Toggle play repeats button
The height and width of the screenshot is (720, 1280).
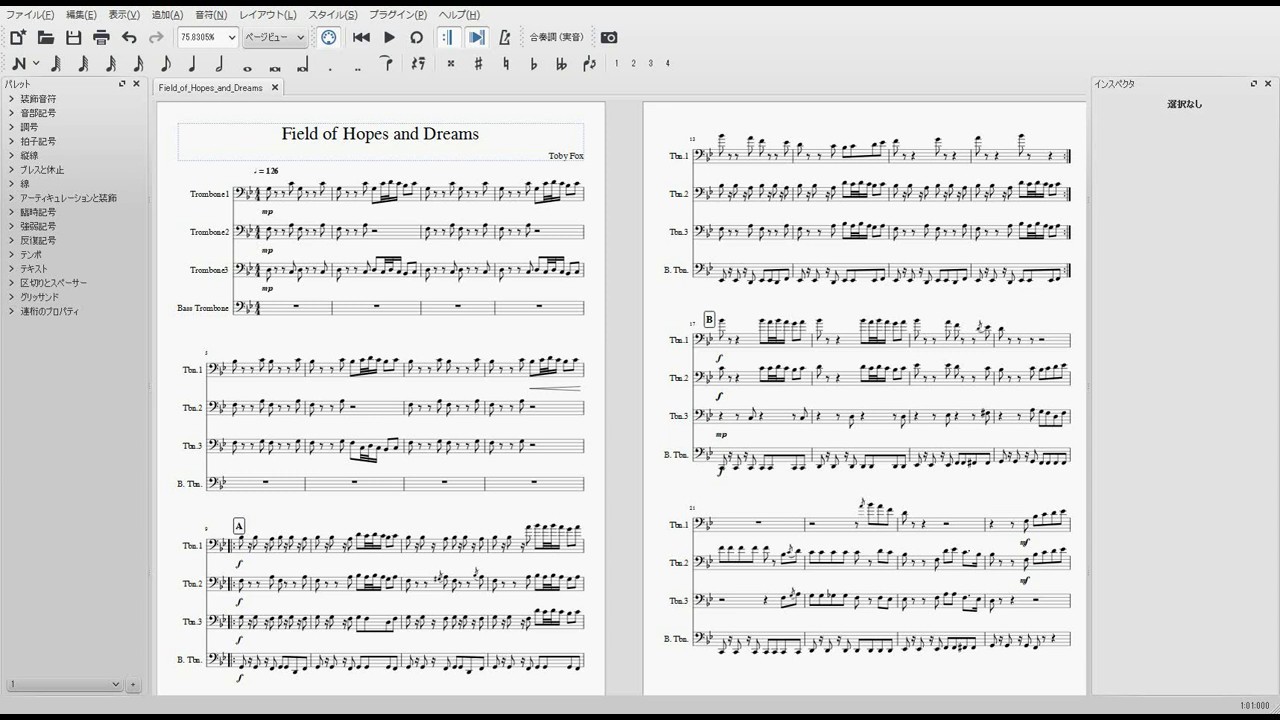pyautogui.click(x=449, y=38)
